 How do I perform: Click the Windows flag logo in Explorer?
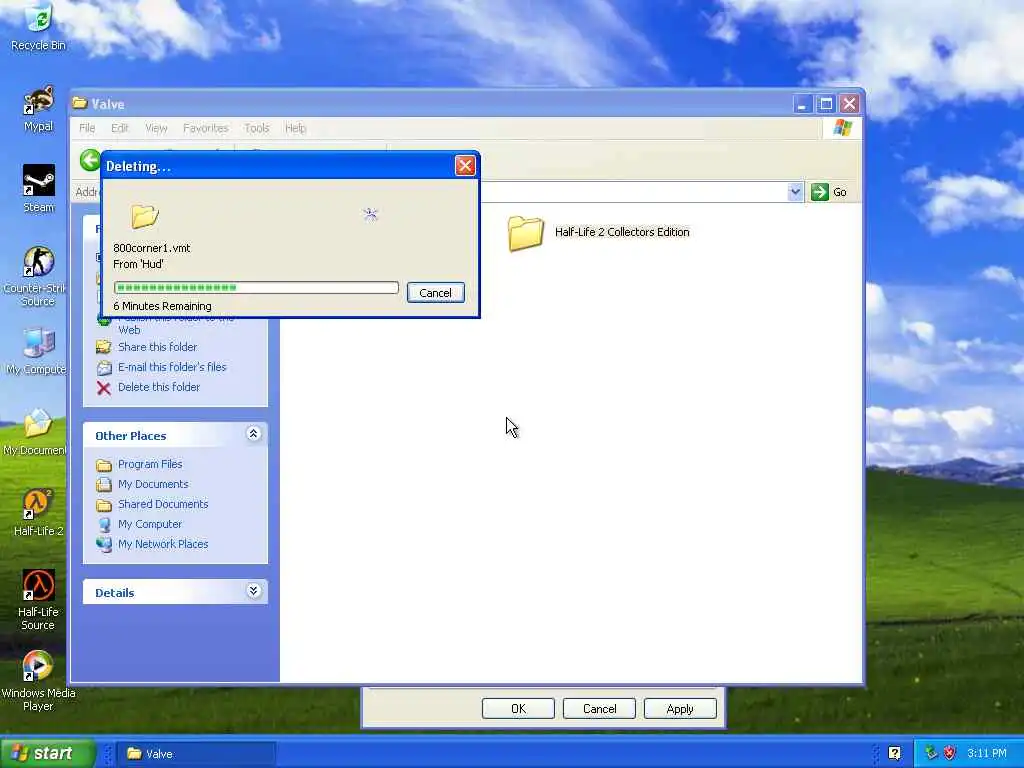[x=842, y=128]
